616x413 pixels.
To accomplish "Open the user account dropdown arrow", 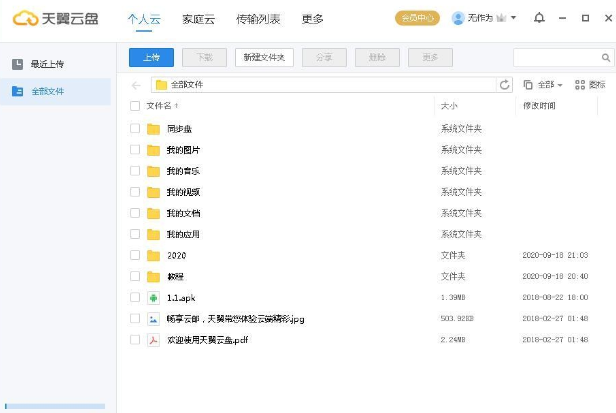I will pos(513,18).
